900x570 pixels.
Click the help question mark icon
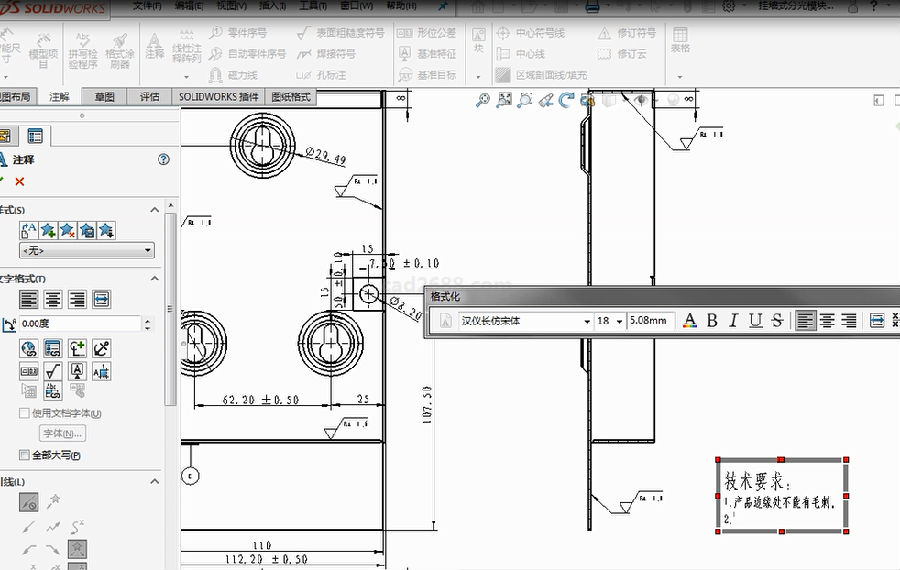click(164, 159)
